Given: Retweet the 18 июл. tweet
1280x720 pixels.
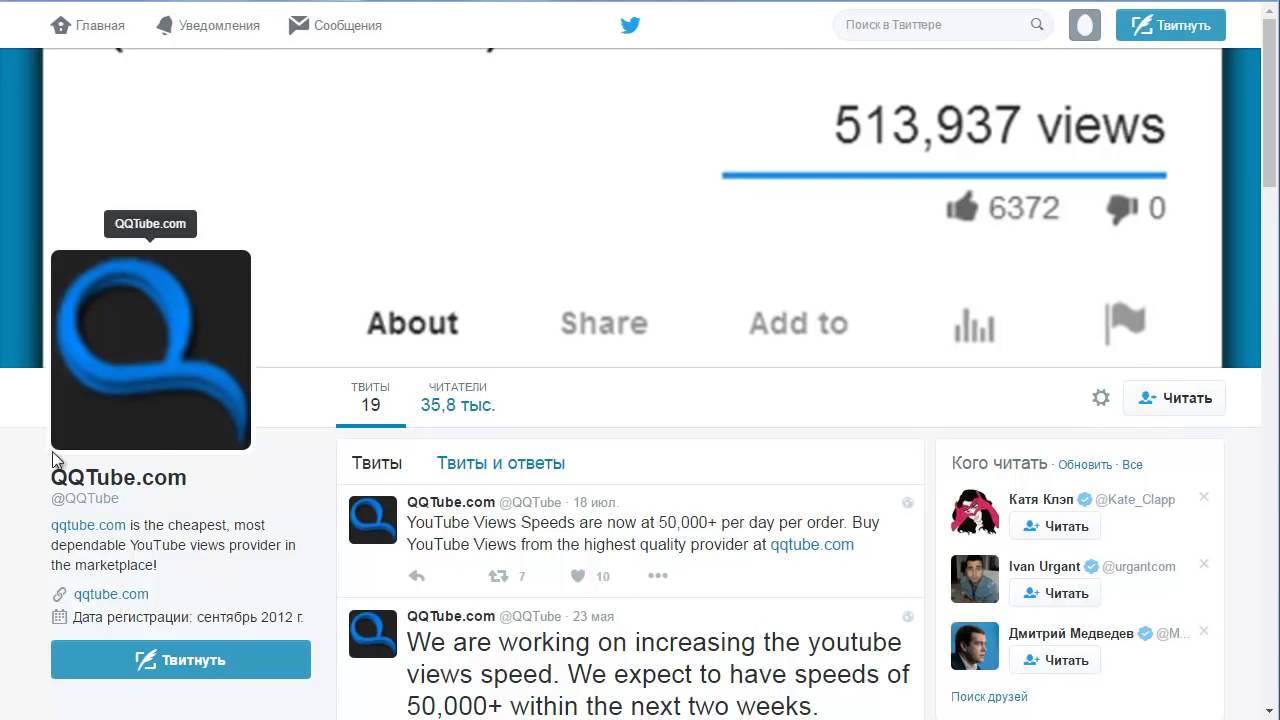Looking at the screenshot, I should click(498, 576).
